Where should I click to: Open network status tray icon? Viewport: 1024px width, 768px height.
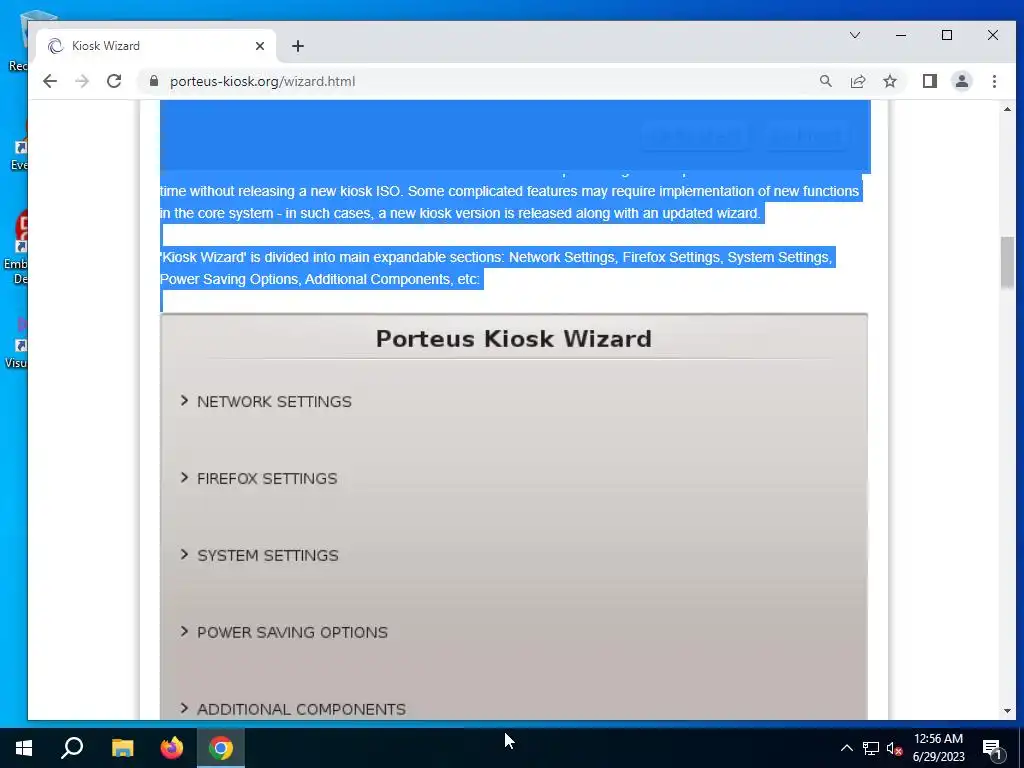871,748
